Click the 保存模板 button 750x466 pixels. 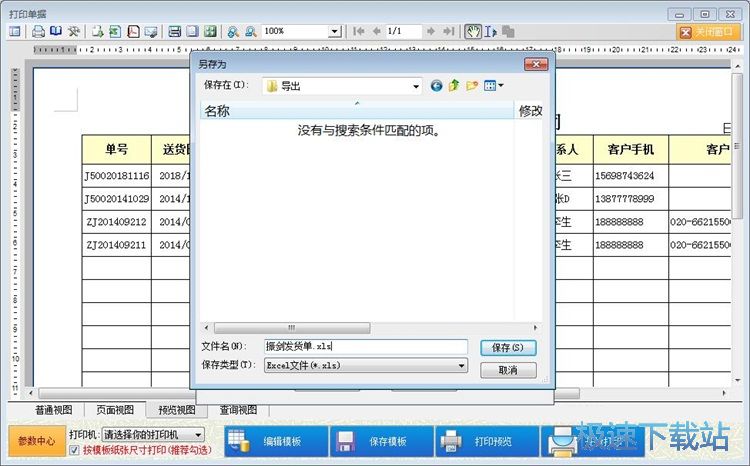point(382,441)
